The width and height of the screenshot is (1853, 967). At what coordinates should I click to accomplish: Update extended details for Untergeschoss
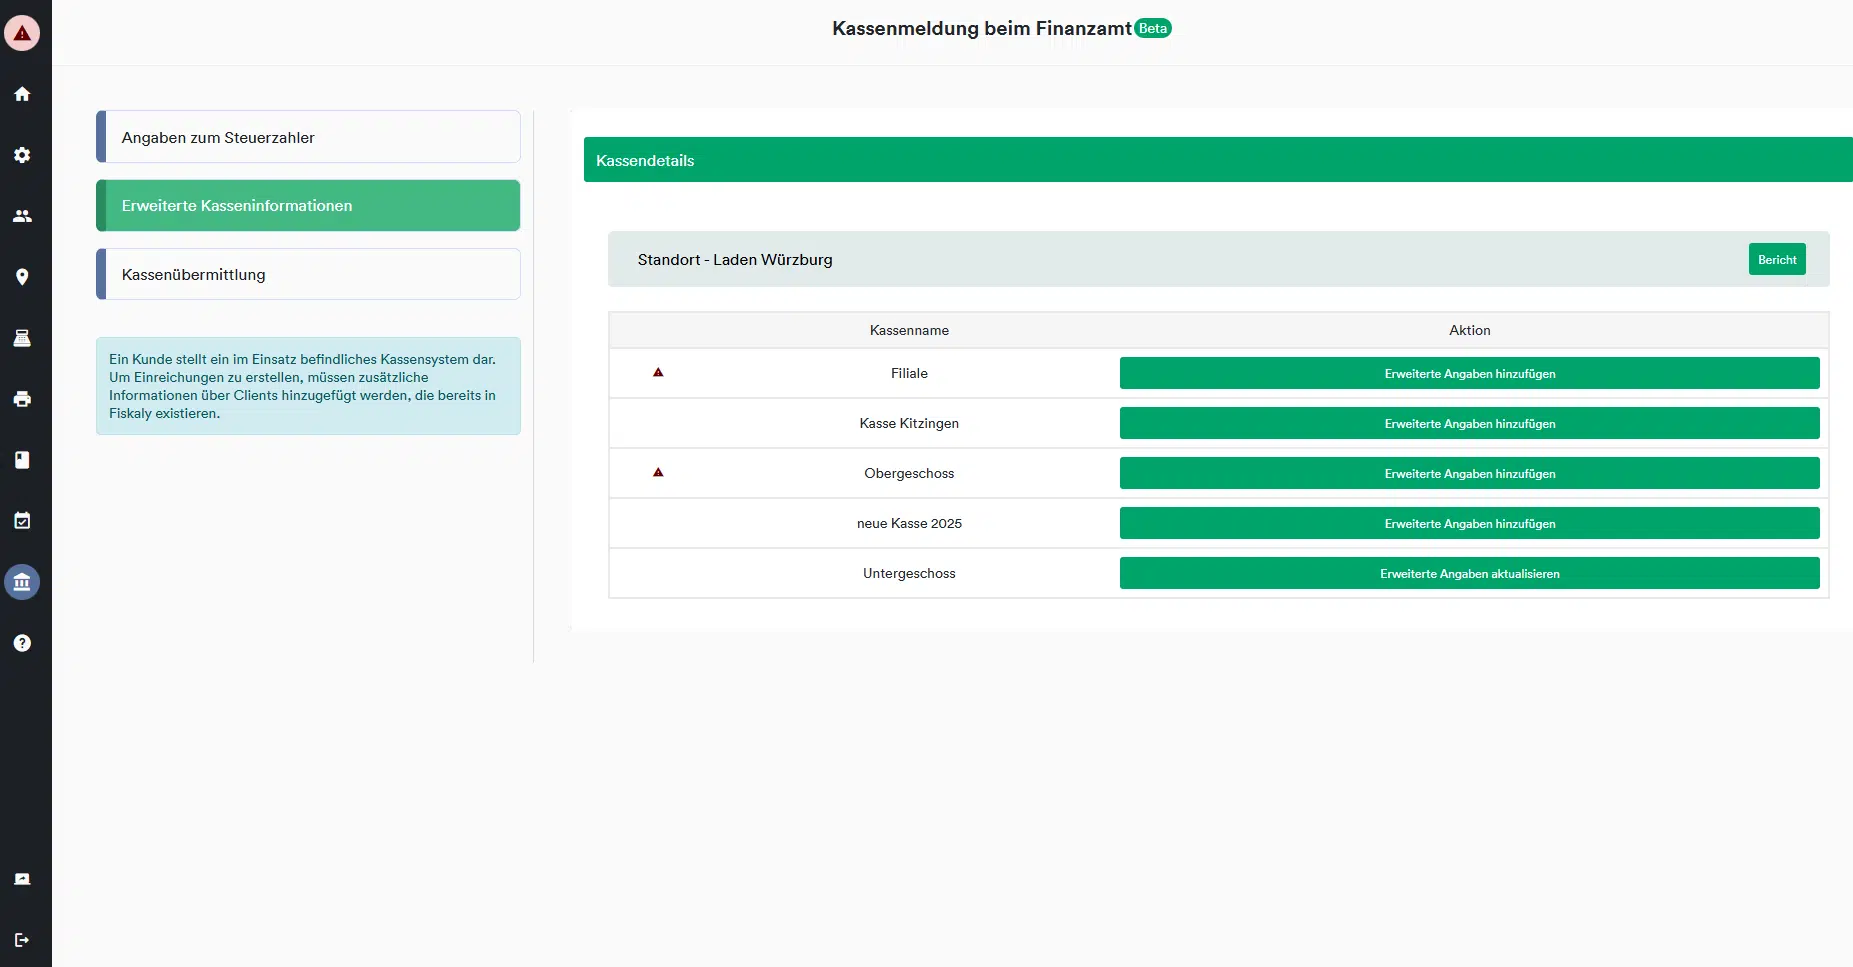[x=1469, y=573]
